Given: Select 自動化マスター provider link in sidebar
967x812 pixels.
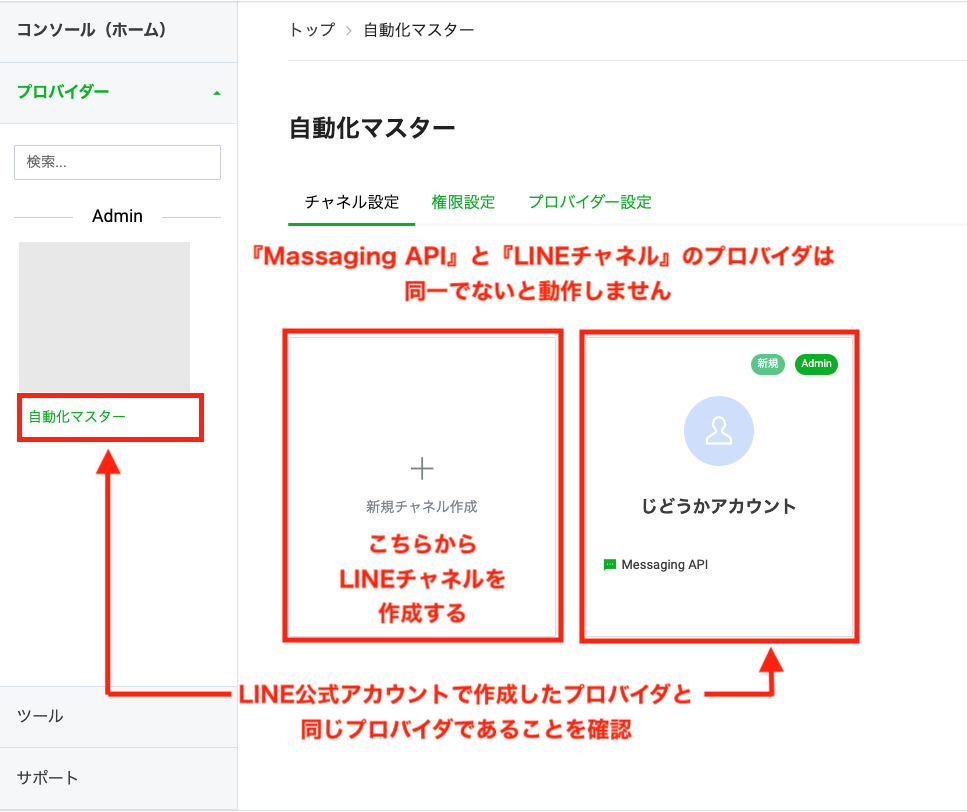Looking at the screenshot, I should pos(77,417).
